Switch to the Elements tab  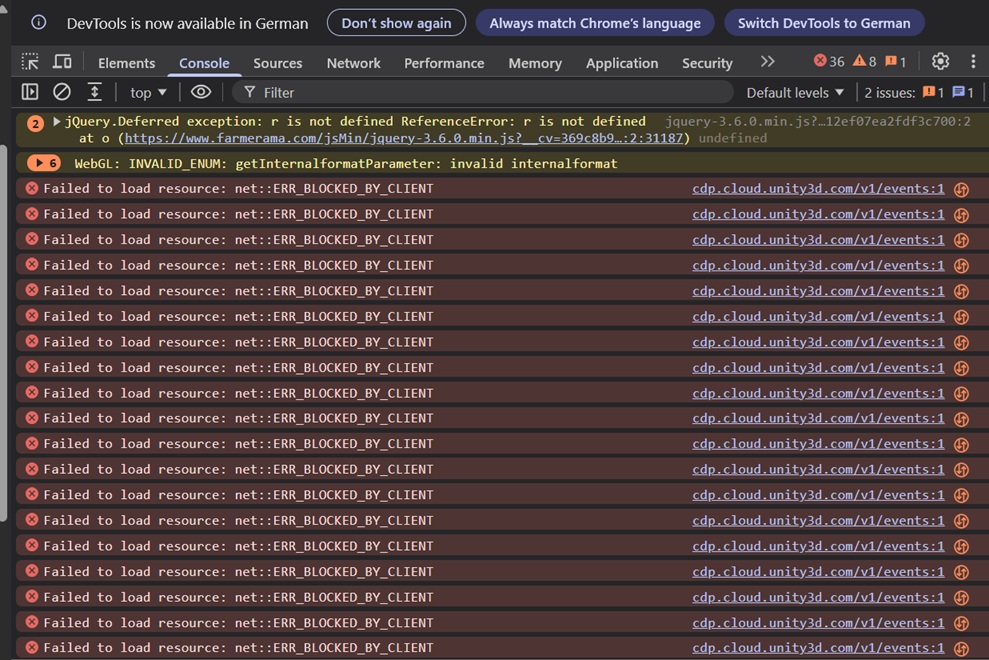coord(126,63)
